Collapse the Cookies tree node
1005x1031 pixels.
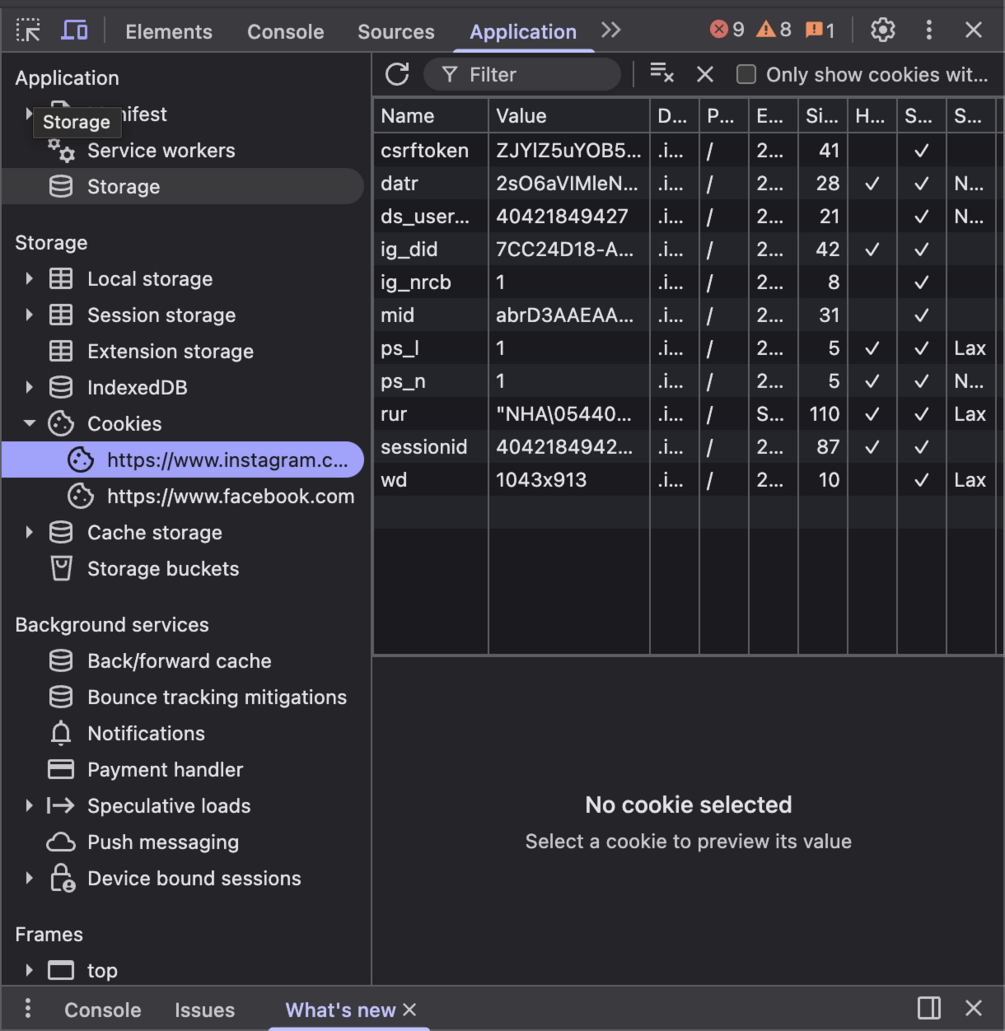(x=29, y=423)
